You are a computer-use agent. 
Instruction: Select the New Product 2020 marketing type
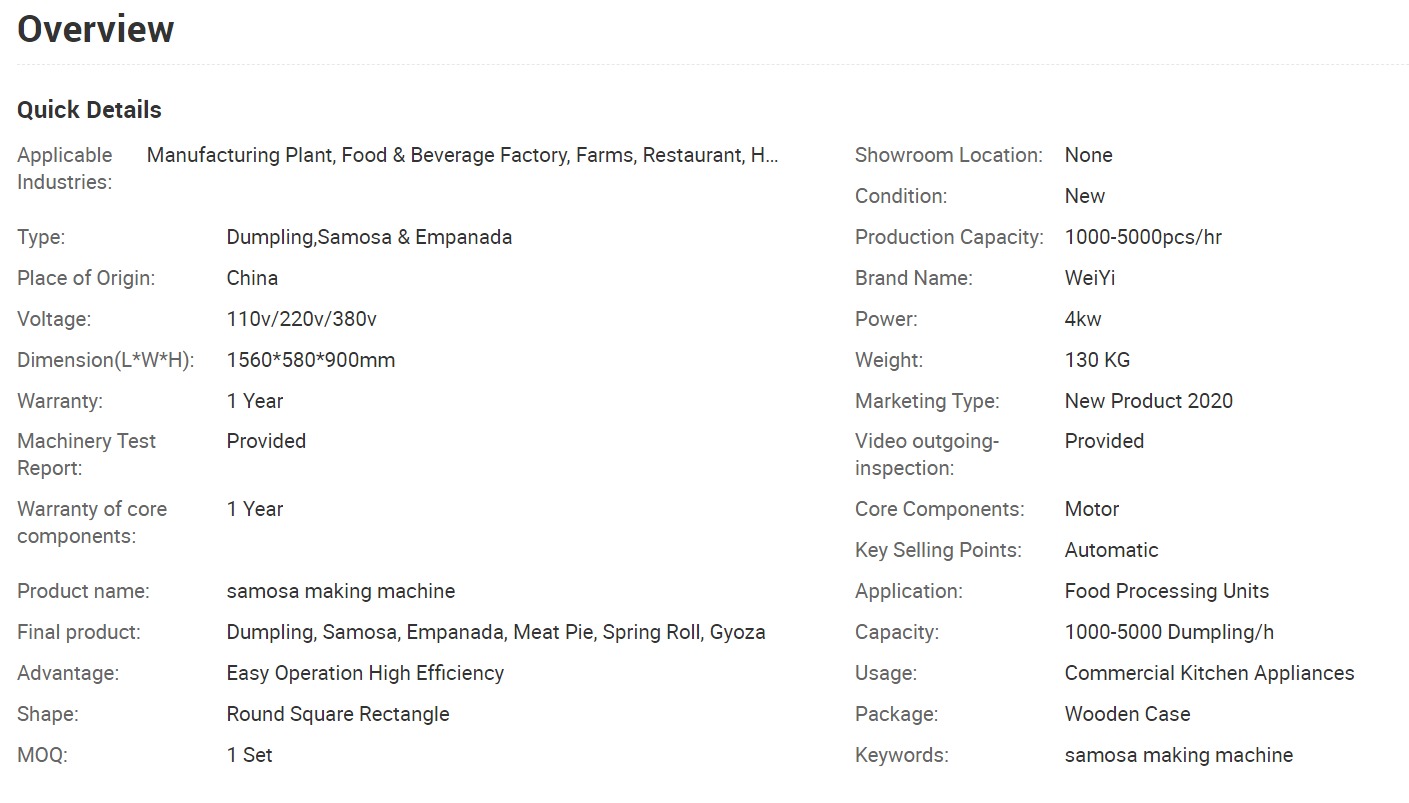(1149, 401)
